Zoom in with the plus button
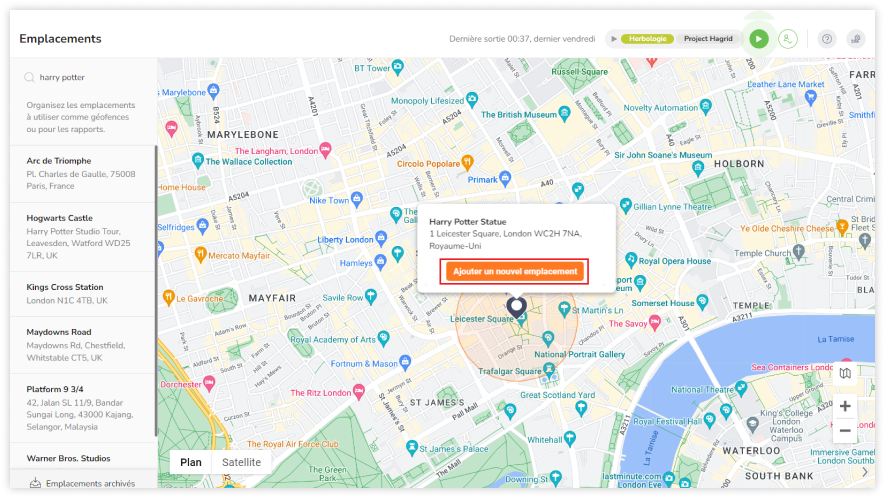 [x=845, y=406]
